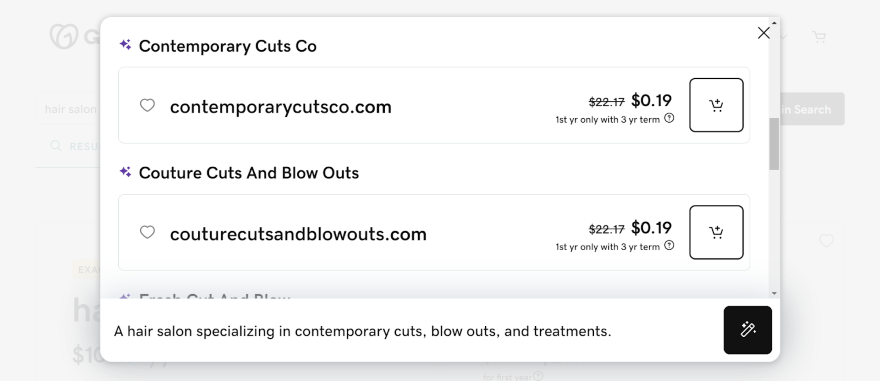Favorite couturecutsandblowouts.com with the heart icon
Viewport: 880px width, 381px height.
[147, 232]
